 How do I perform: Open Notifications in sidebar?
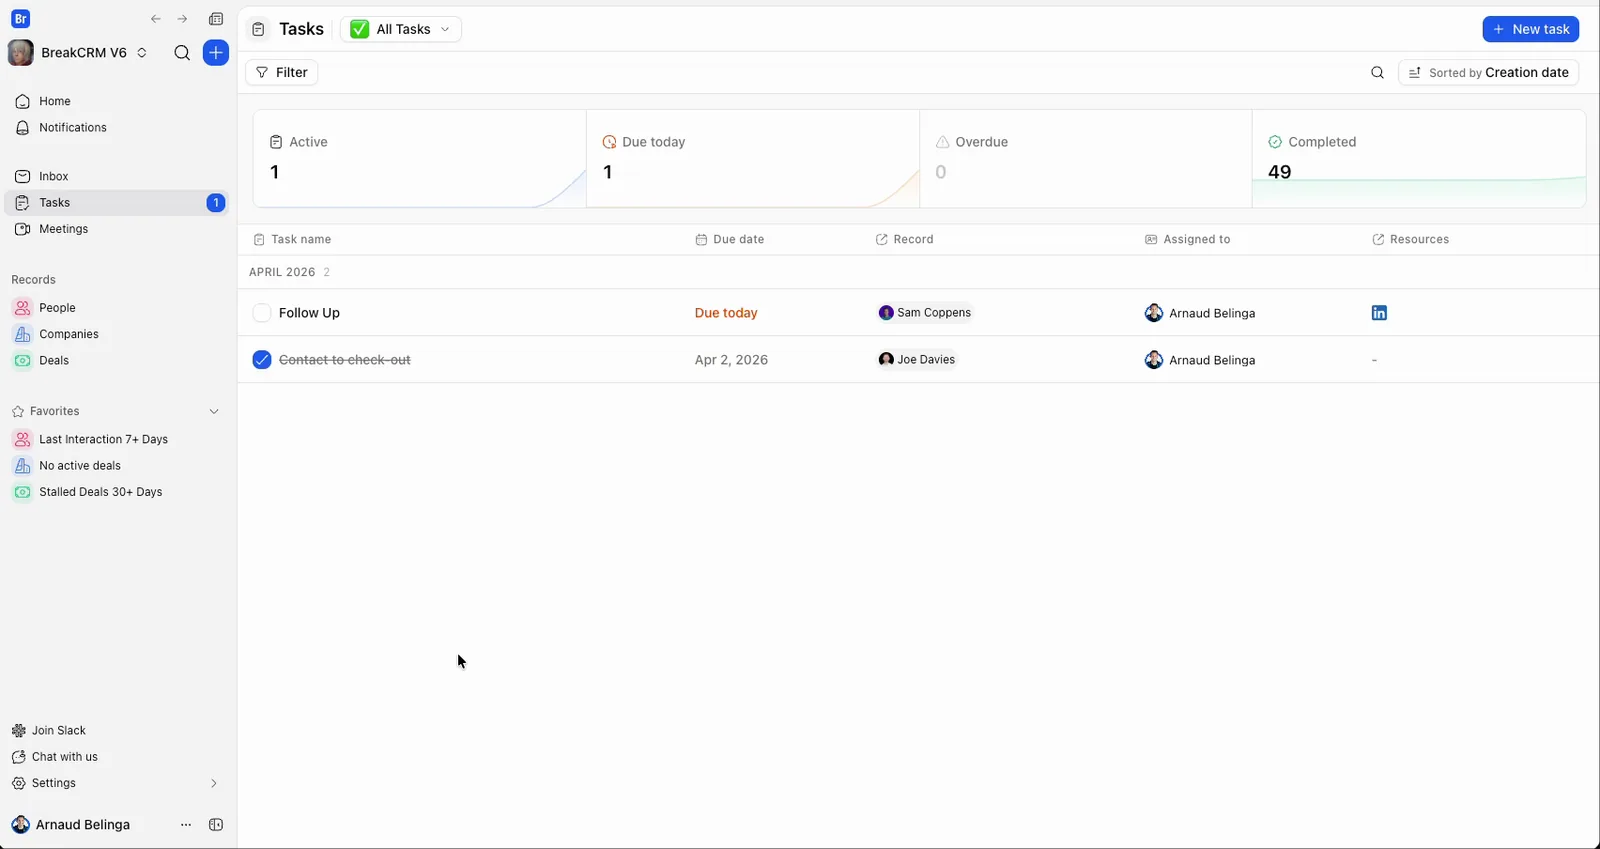click(117, 128)
